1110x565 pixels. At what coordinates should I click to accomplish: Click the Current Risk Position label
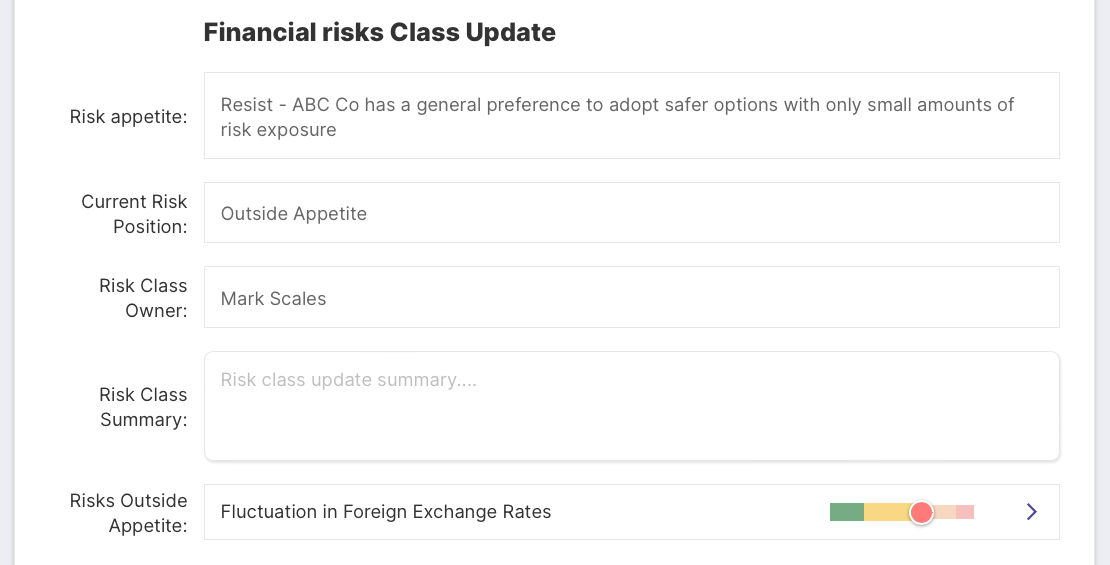coord(134,214)
